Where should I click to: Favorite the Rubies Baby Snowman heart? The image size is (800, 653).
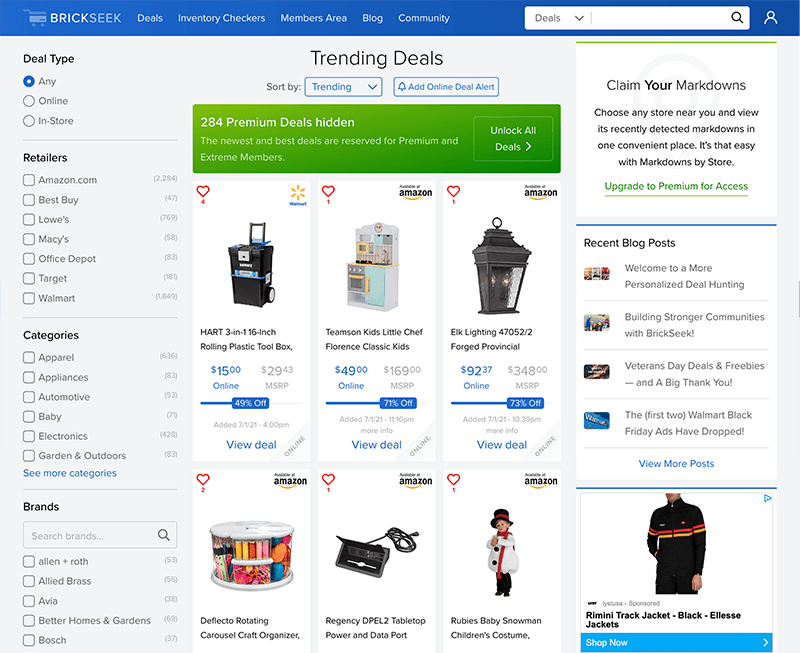coord(454,480)
